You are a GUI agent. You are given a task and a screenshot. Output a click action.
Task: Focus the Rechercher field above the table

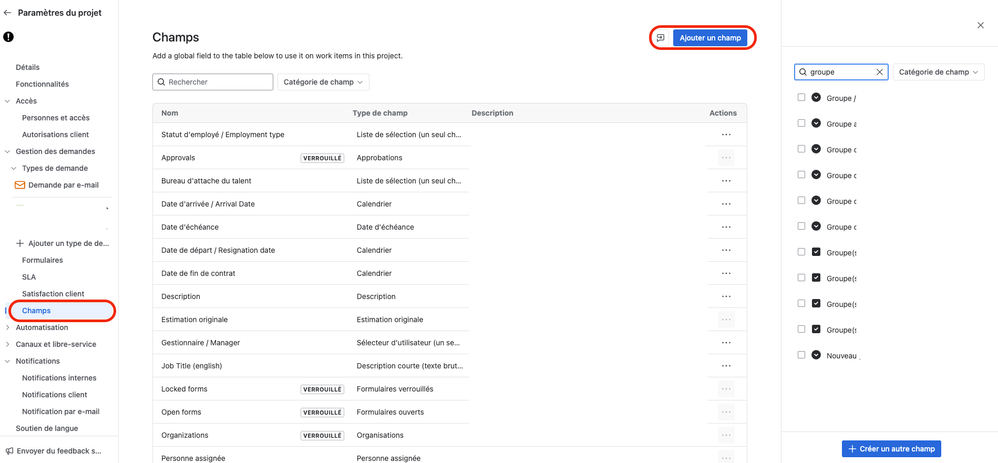[213, 82]
